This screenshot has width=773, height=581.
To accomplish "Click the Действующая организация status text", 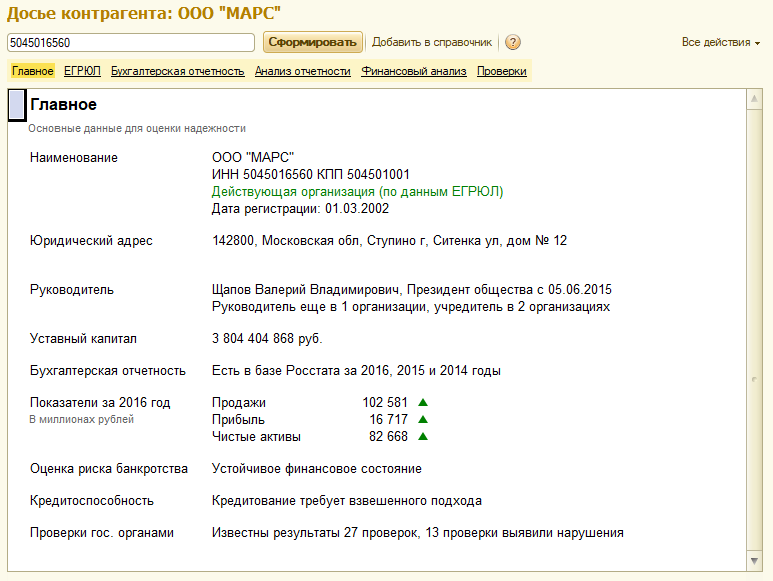I will point(357,192).
